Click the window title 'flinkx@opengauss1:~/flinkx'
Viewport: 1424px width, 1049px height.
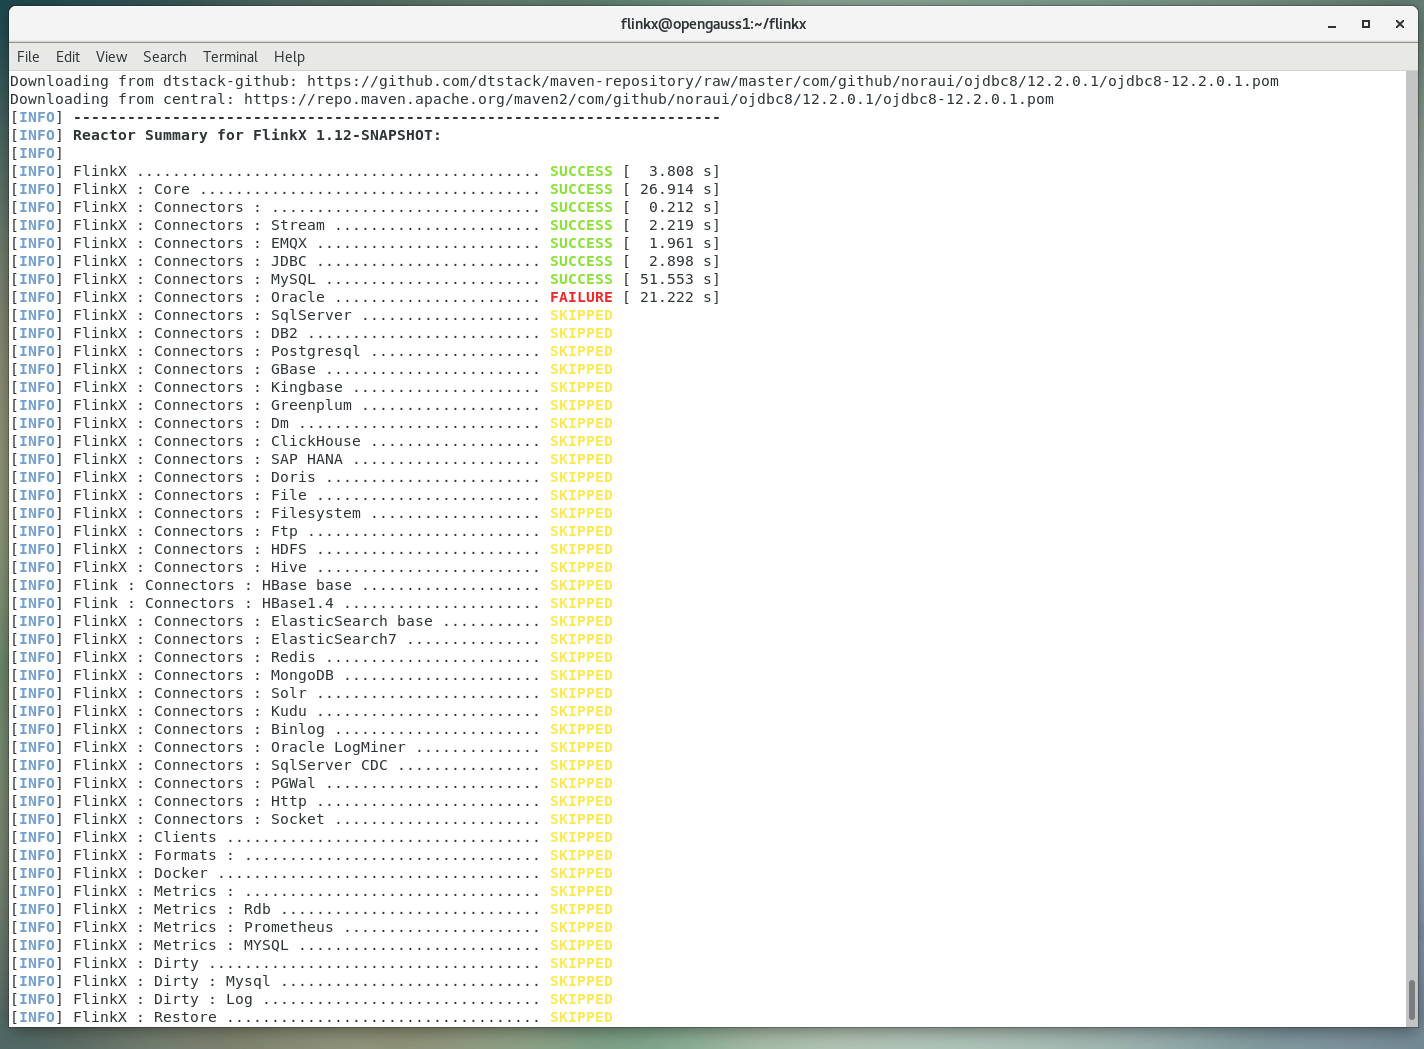click(713, 24)
